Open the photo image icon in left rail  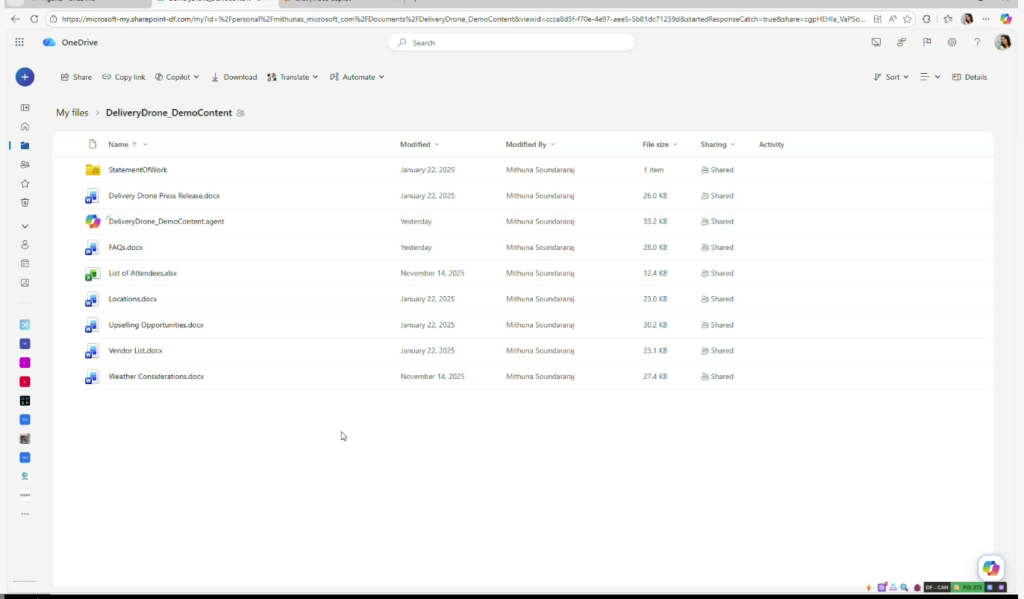click(25, 283)
